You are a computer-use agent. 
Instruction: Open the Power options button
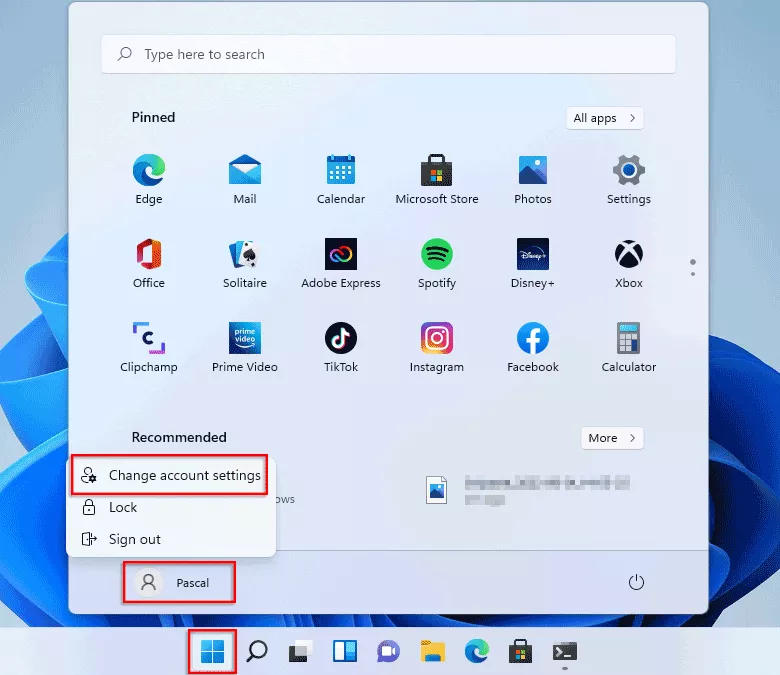pos(635,582)
